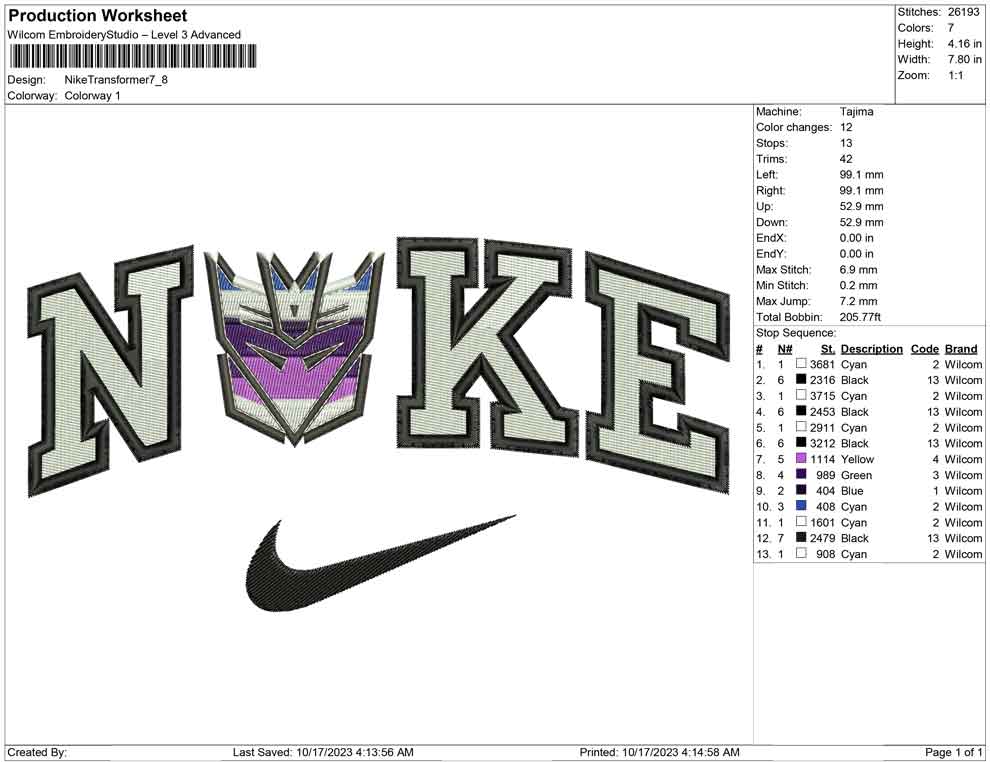Select the Max Jump value 7.2 mm
Screen dimensions: 990x762
859,301
